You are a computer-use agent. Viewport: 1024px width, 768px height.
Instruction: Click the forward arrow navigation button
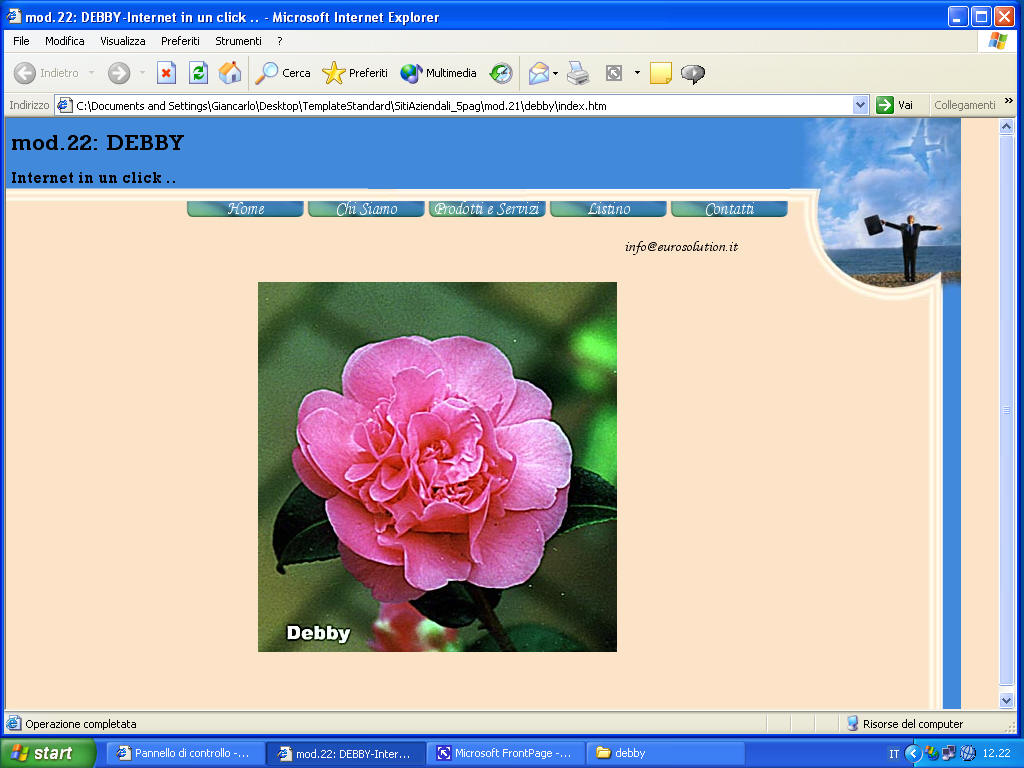[x=119, y=73]
